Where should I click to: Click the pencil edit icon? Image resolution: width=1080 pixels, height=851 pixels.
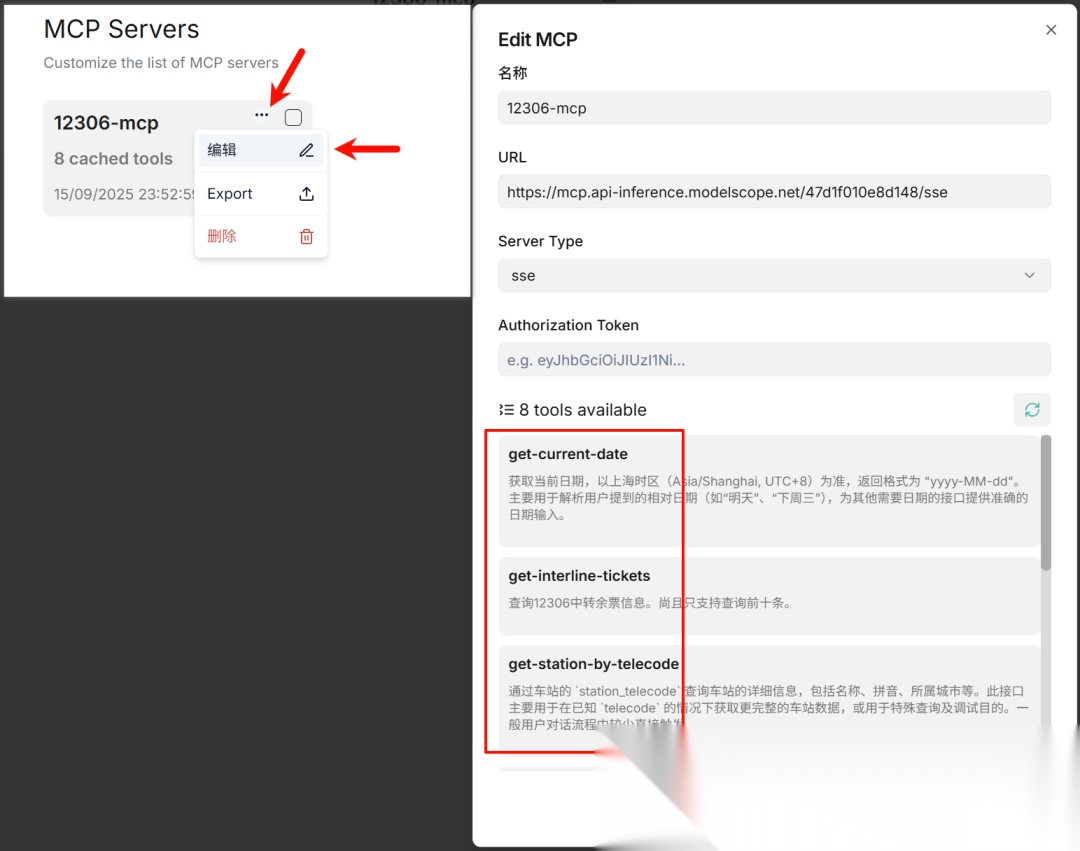307,150
